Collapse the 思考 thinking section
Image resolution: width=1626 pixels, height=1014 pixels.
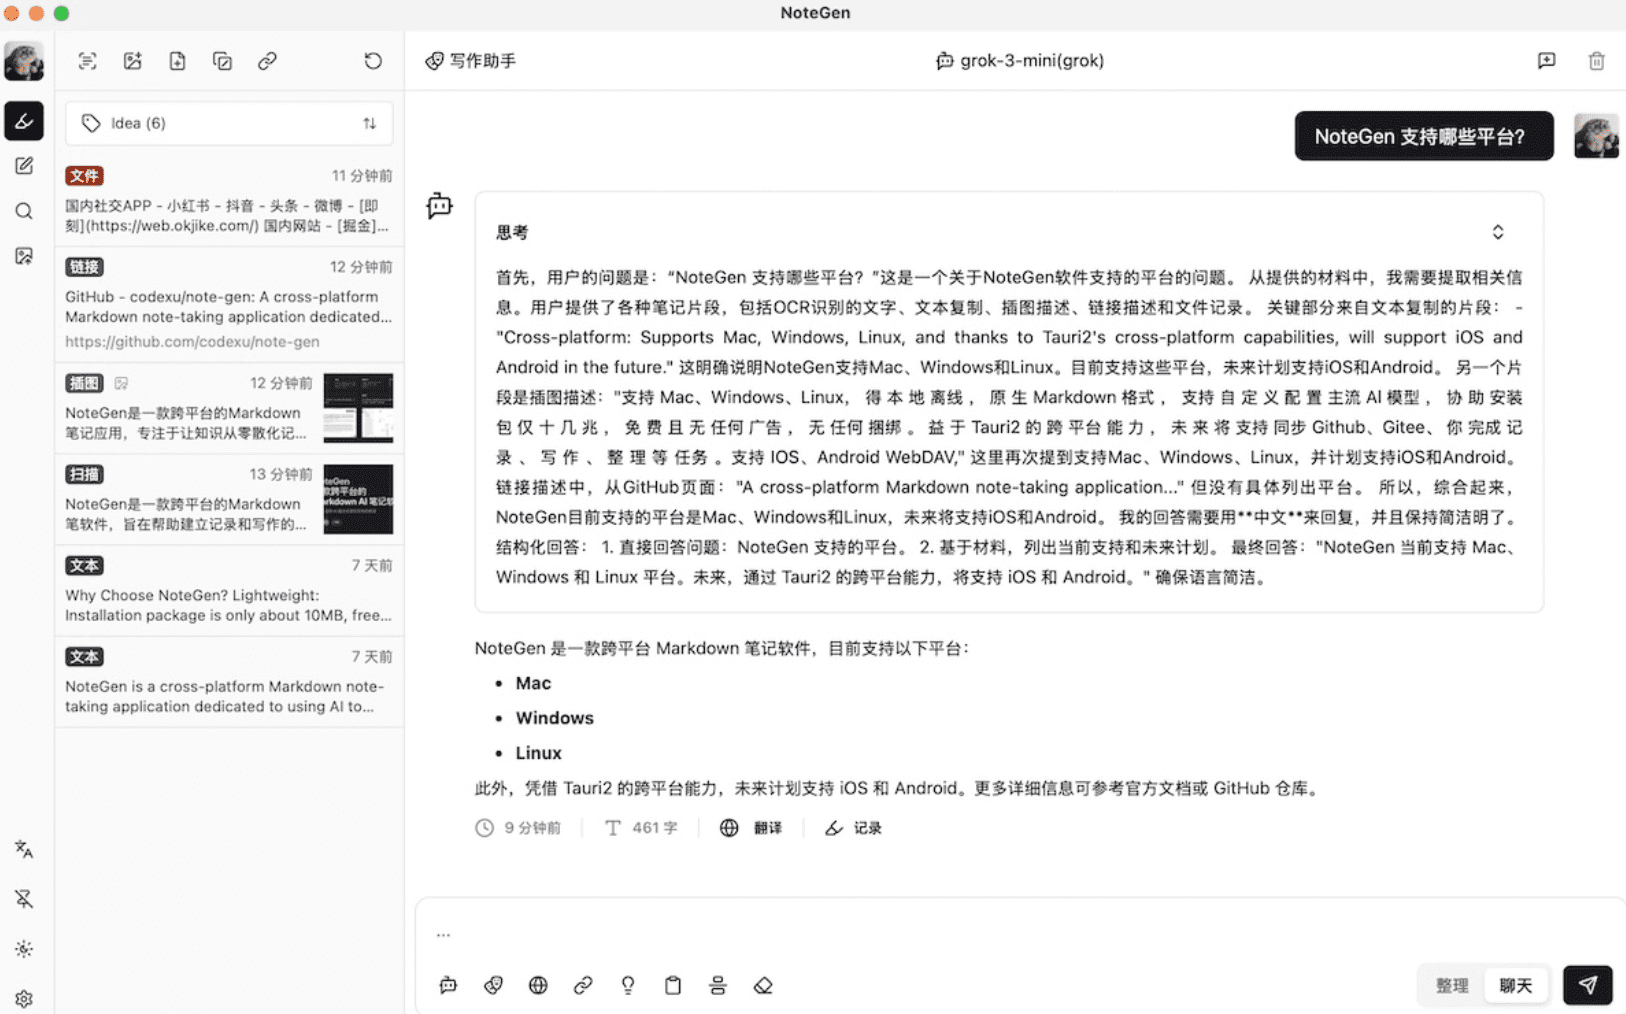click(1497, 232)
